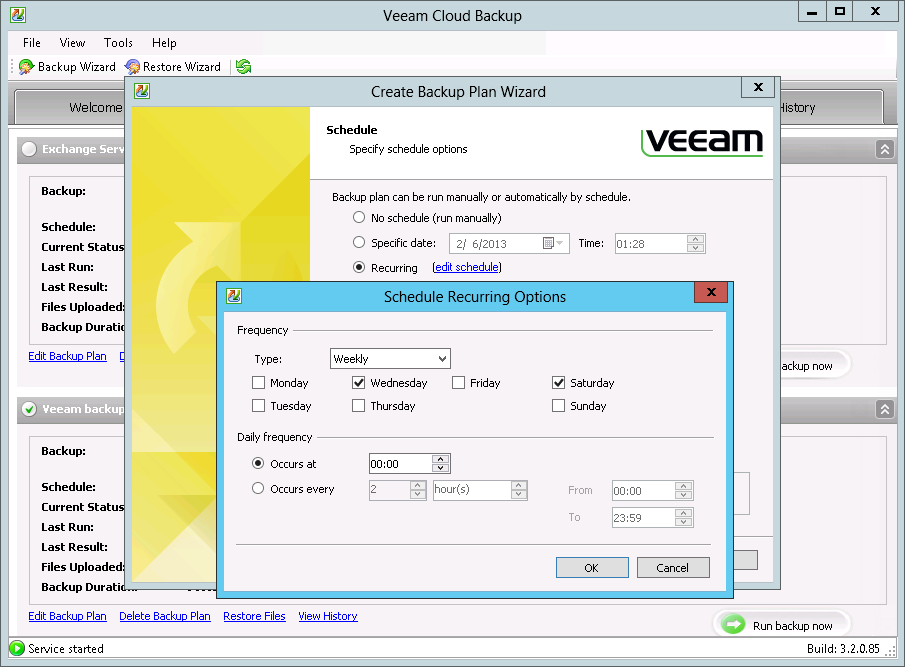Collapse the Exchange Server plan panel chevron
This screenshot has height=667, width=905.
tap(884, 149)
